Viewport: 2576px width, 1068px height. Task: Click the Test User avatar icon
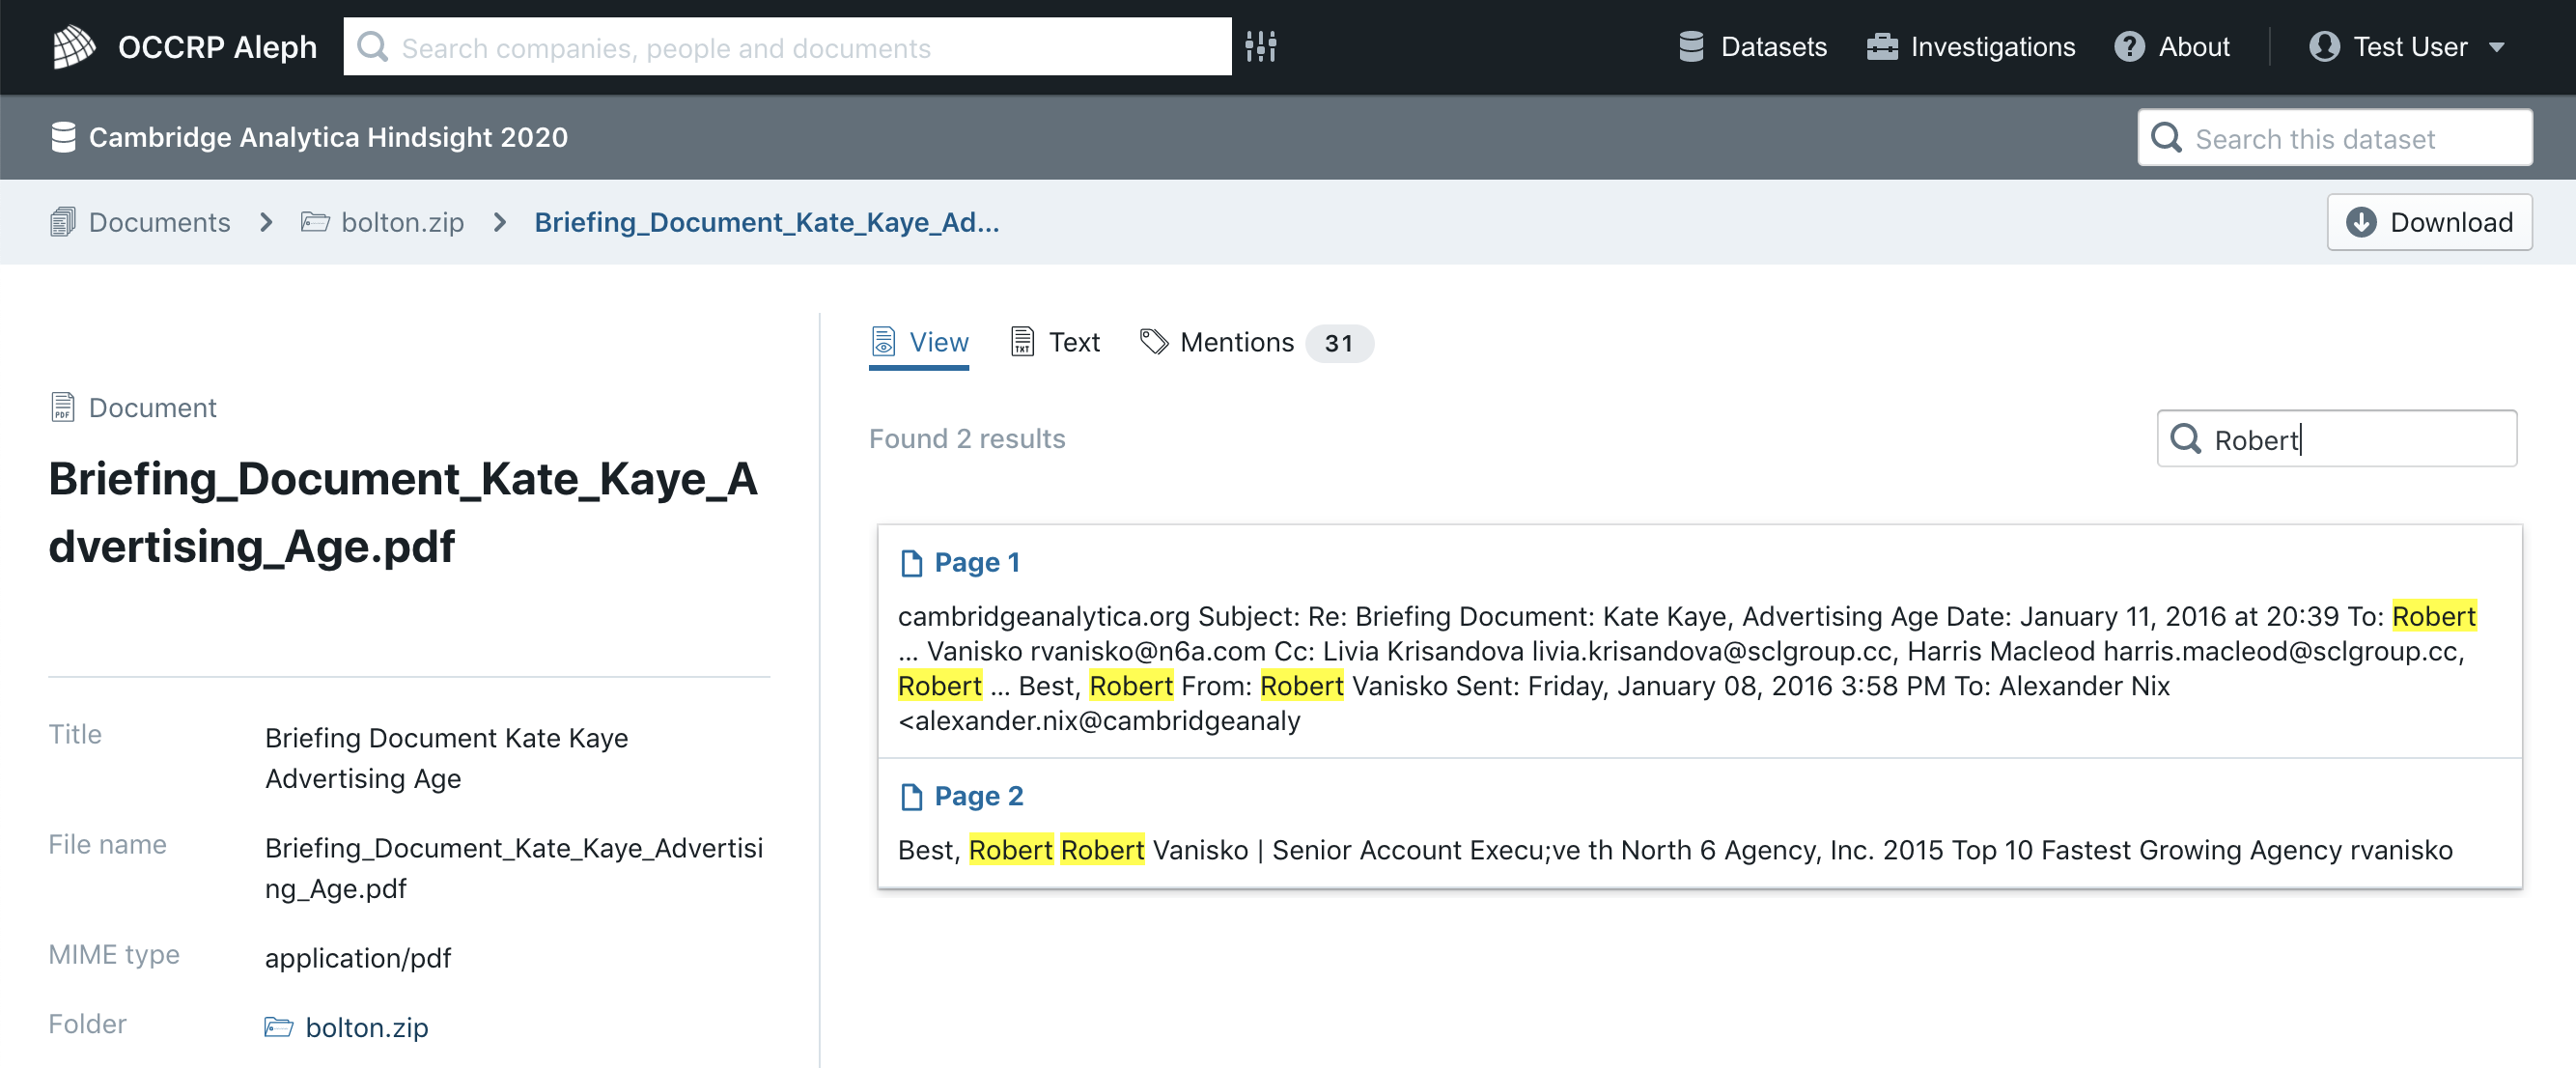[x=2324, y=46]
